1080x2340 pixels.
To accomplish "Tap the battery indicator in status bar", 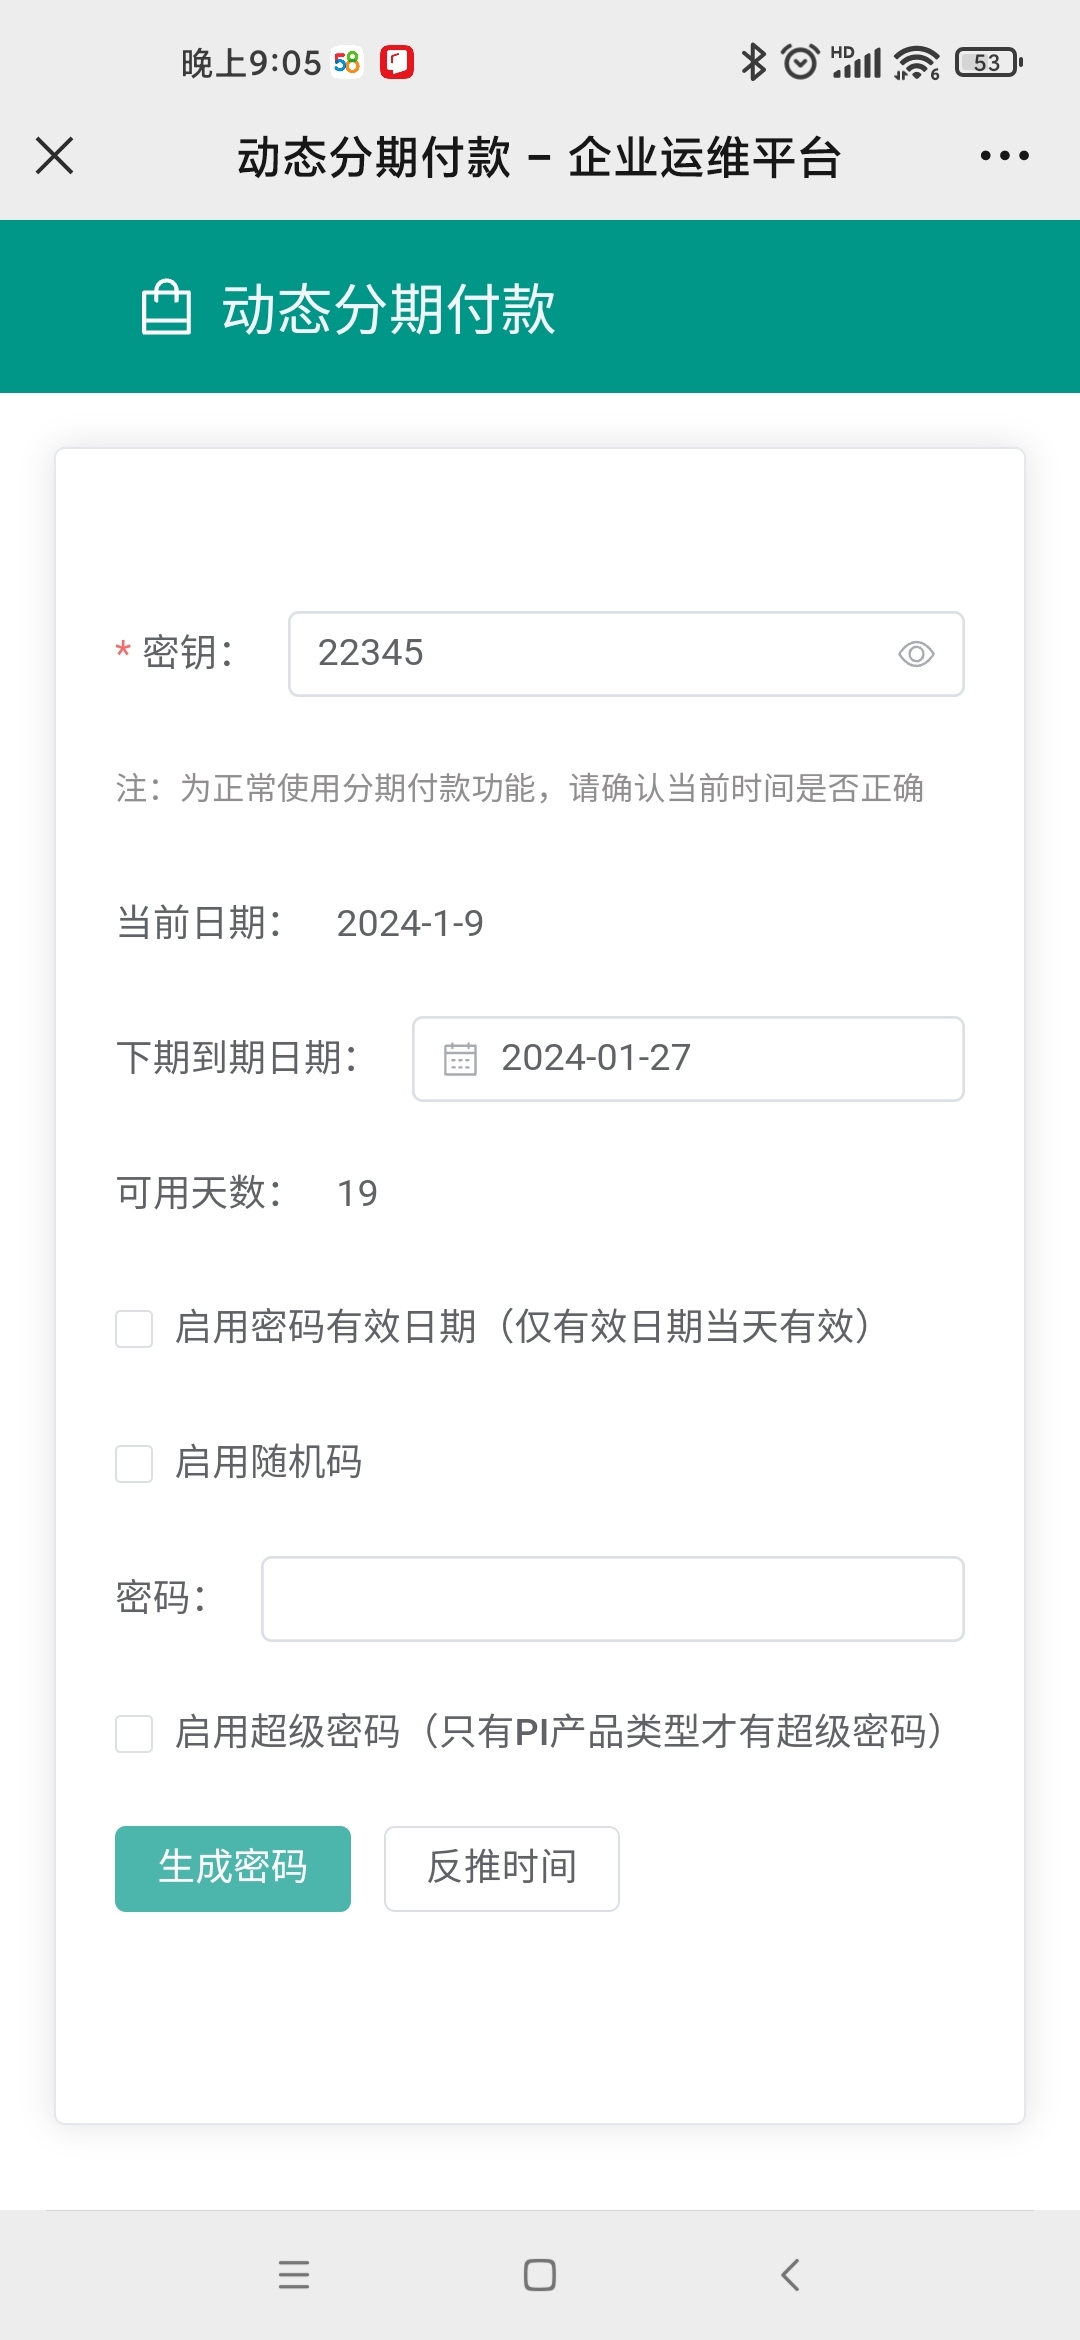I will pyautogui.click(x=988, y=63).
